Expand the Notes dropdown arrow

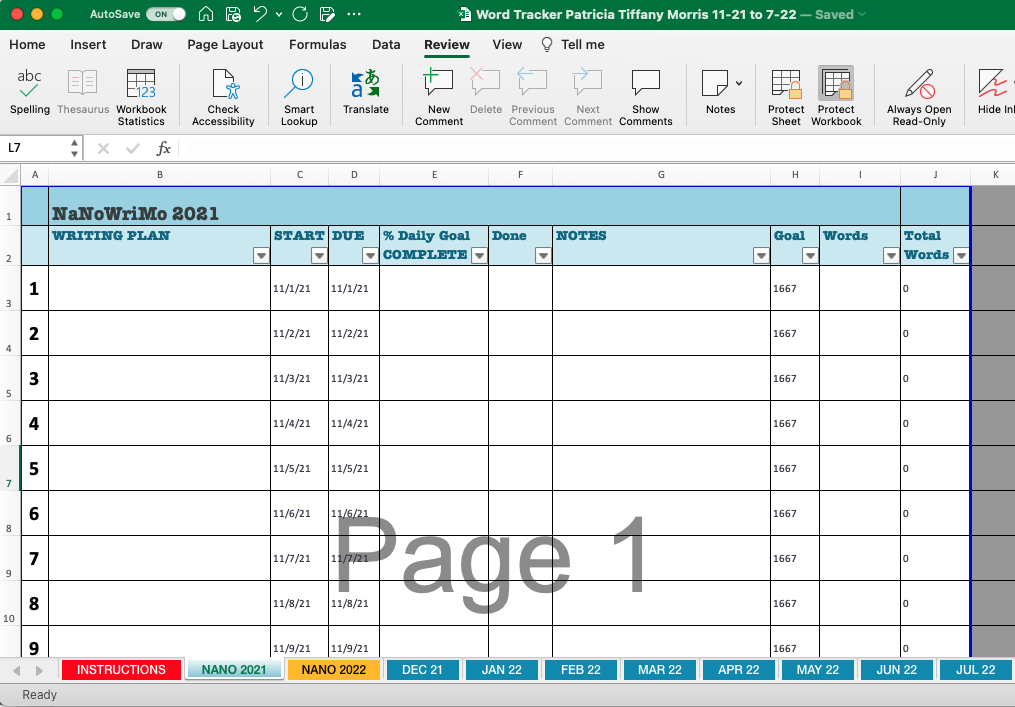pos(739,83)
